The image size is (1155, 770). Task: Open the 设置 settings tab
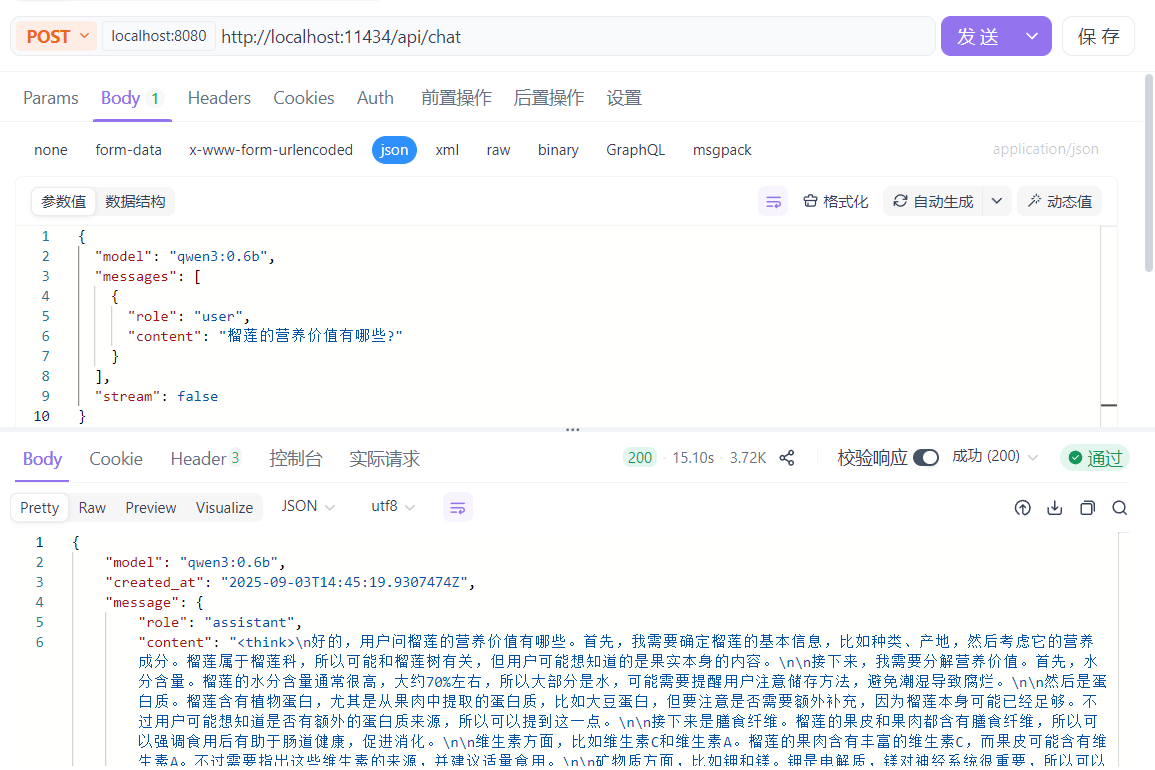pos(624,98)
